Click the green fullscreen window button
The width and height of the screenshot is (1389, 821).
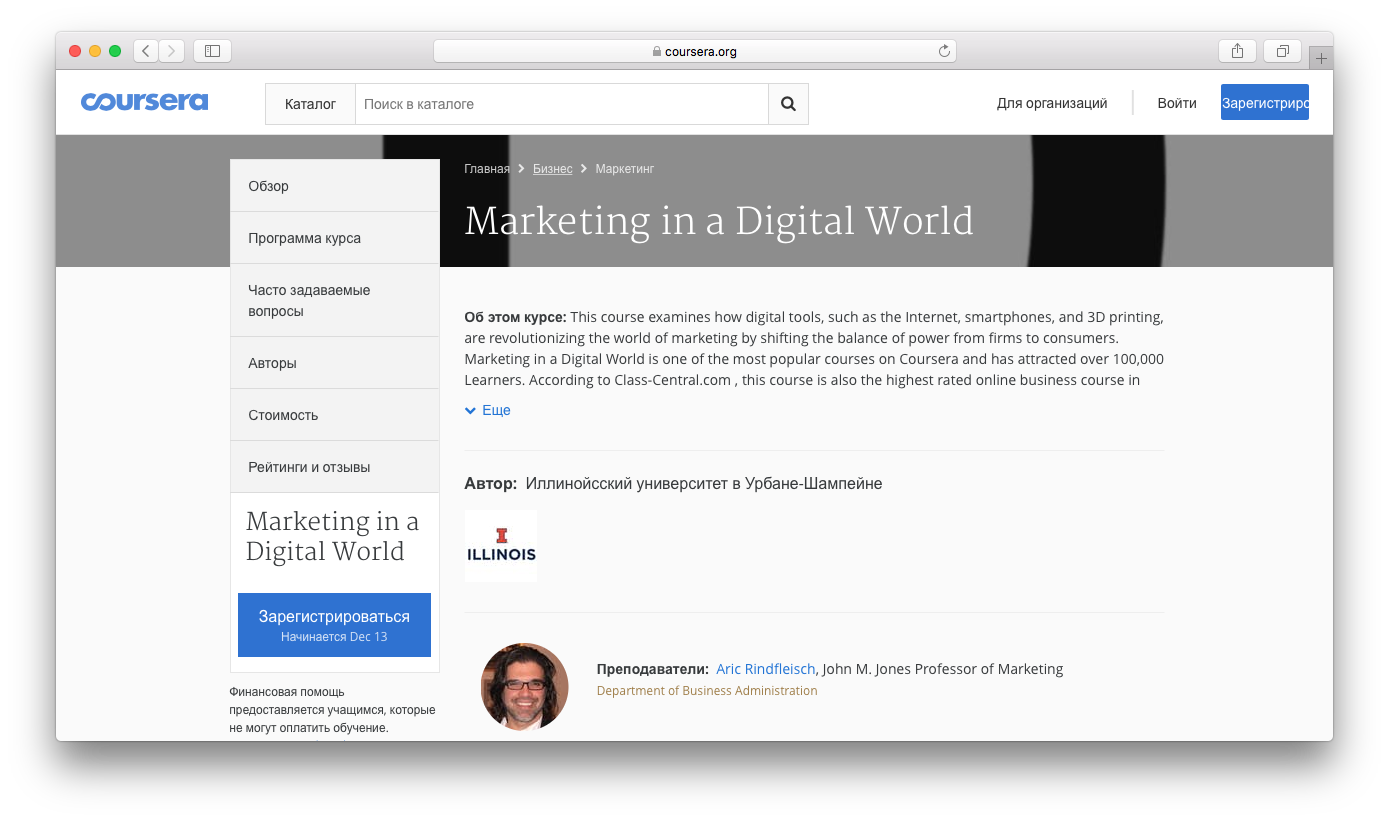tap(115, 51)
